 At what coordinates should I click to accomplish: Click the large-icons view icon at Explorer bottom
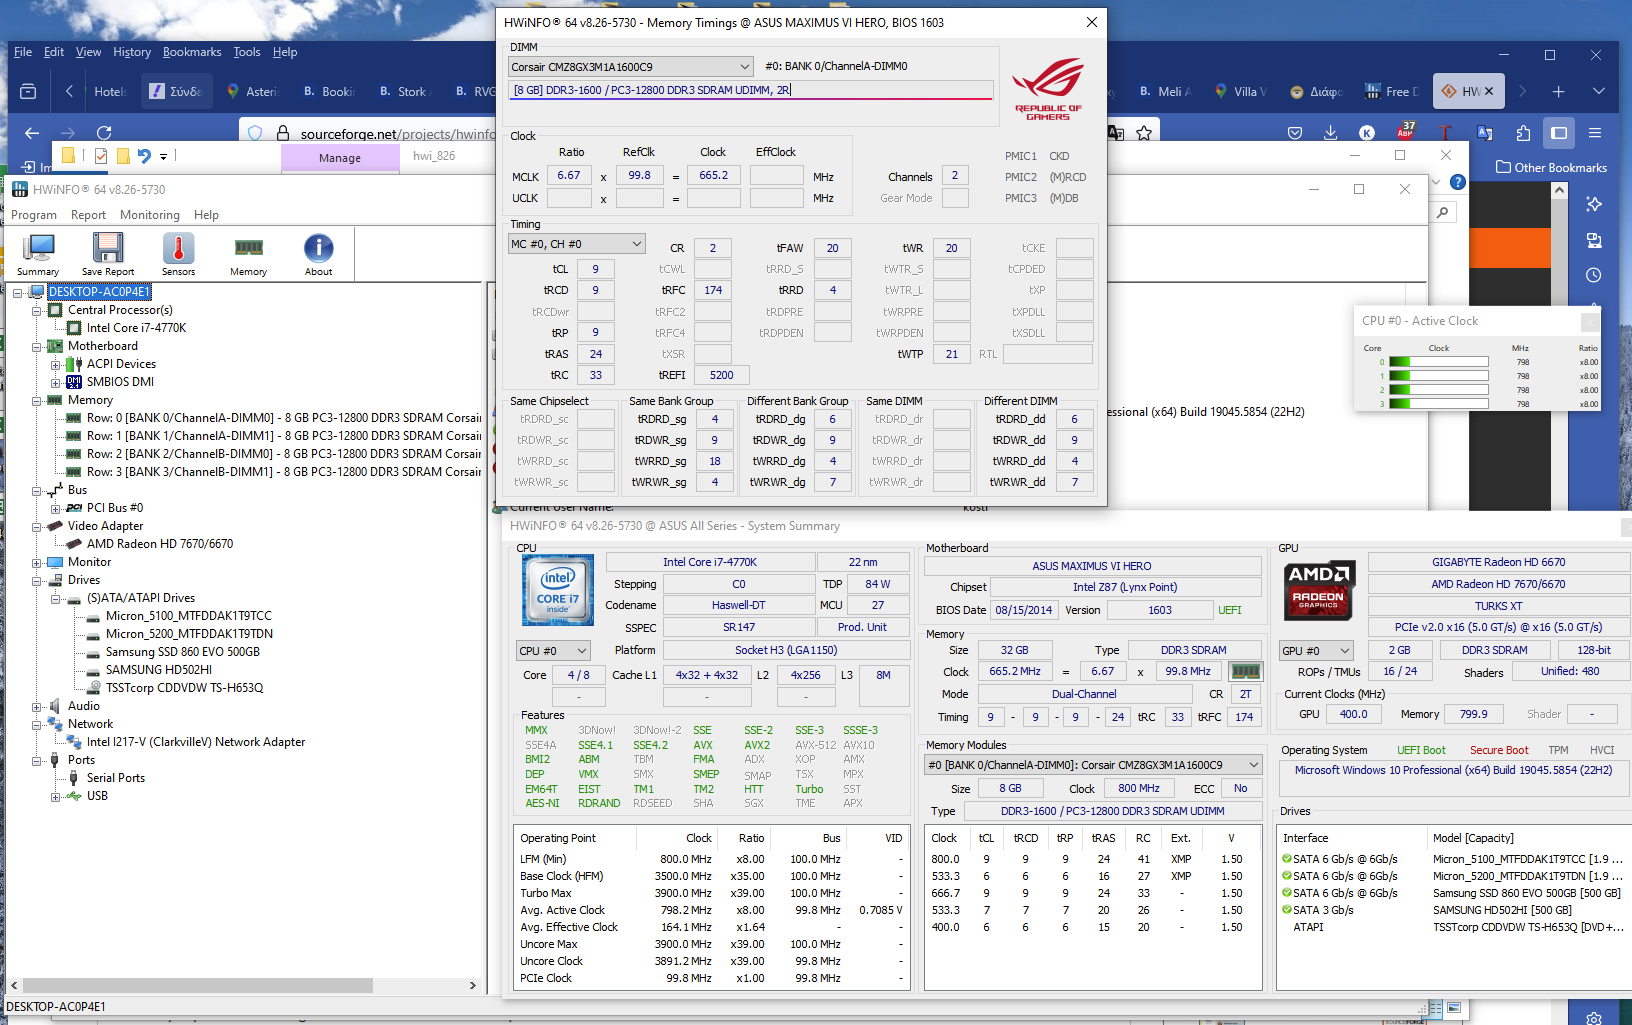tap(1454, 1007)
